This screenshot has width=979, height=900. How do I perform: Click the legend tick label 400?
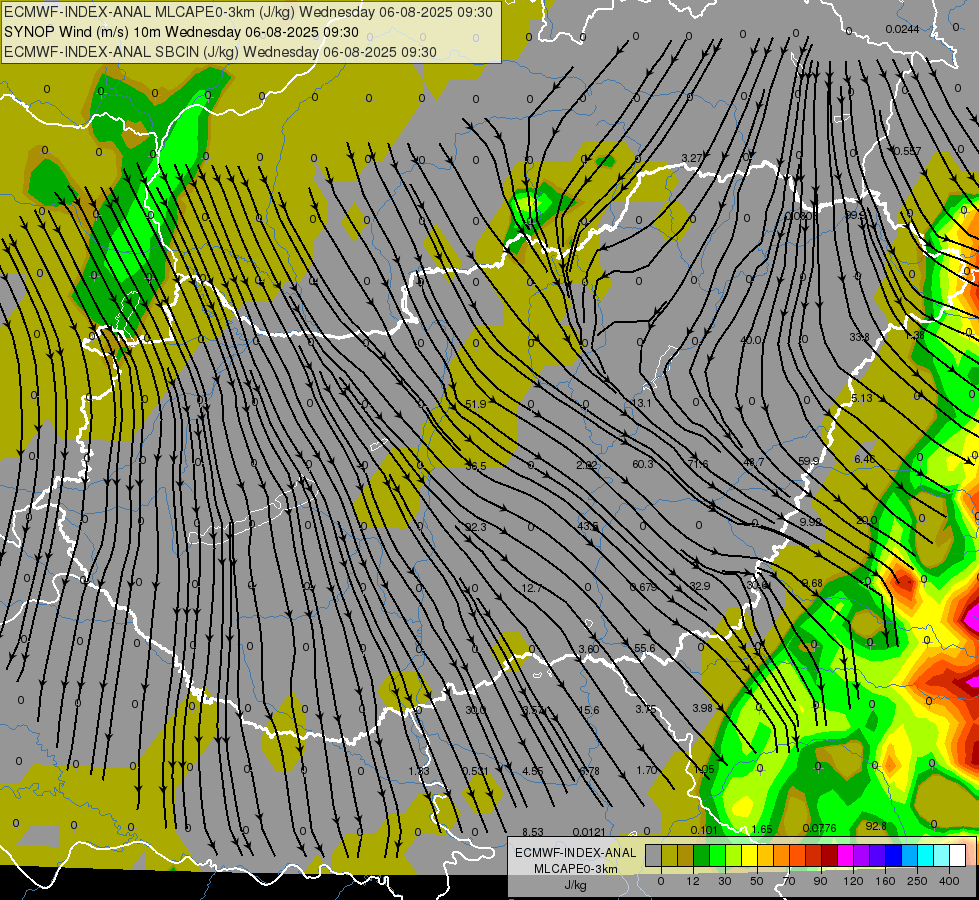pyautogui.click(x=949, y=881)
